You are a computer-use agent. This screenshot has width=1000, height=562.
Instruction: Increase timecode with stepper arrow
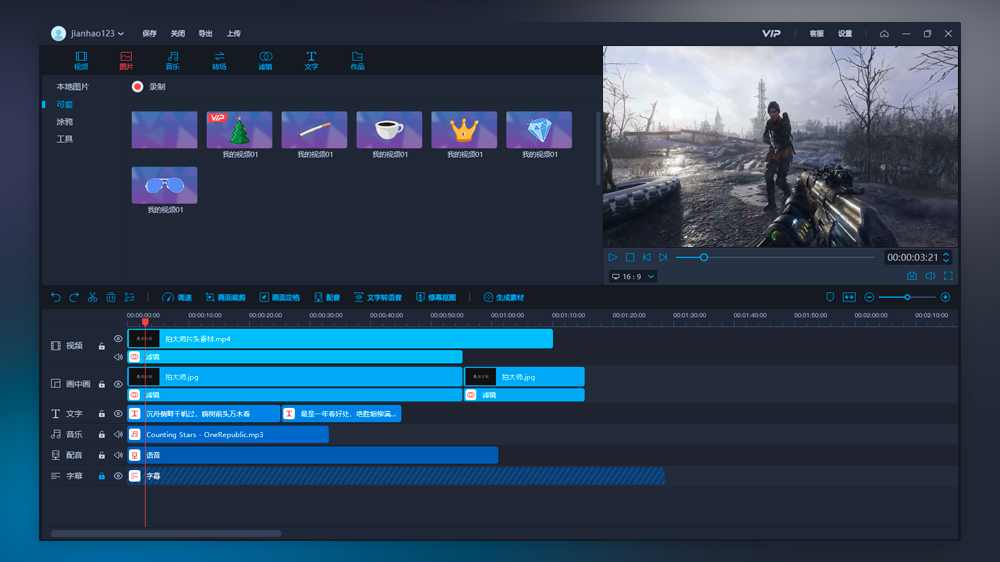(x=946, y=254)
